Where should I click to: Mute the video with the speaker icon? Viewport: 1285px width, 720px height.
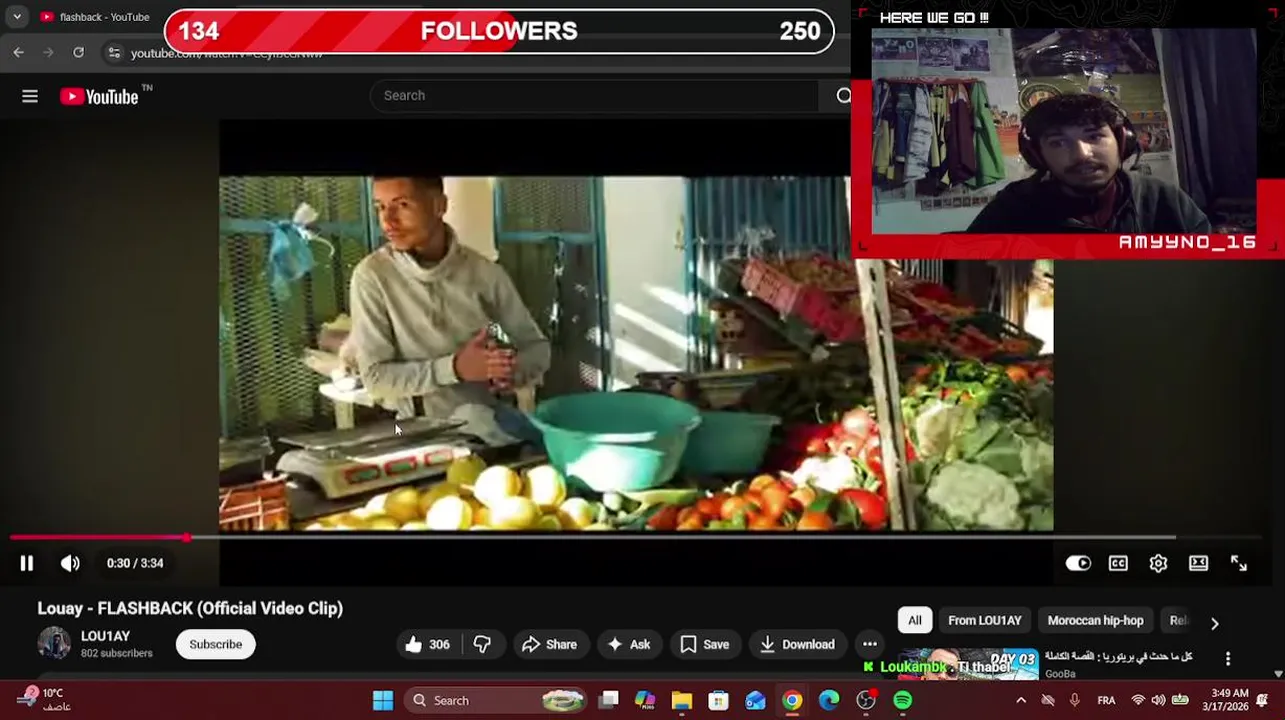[x=70, y=563]
